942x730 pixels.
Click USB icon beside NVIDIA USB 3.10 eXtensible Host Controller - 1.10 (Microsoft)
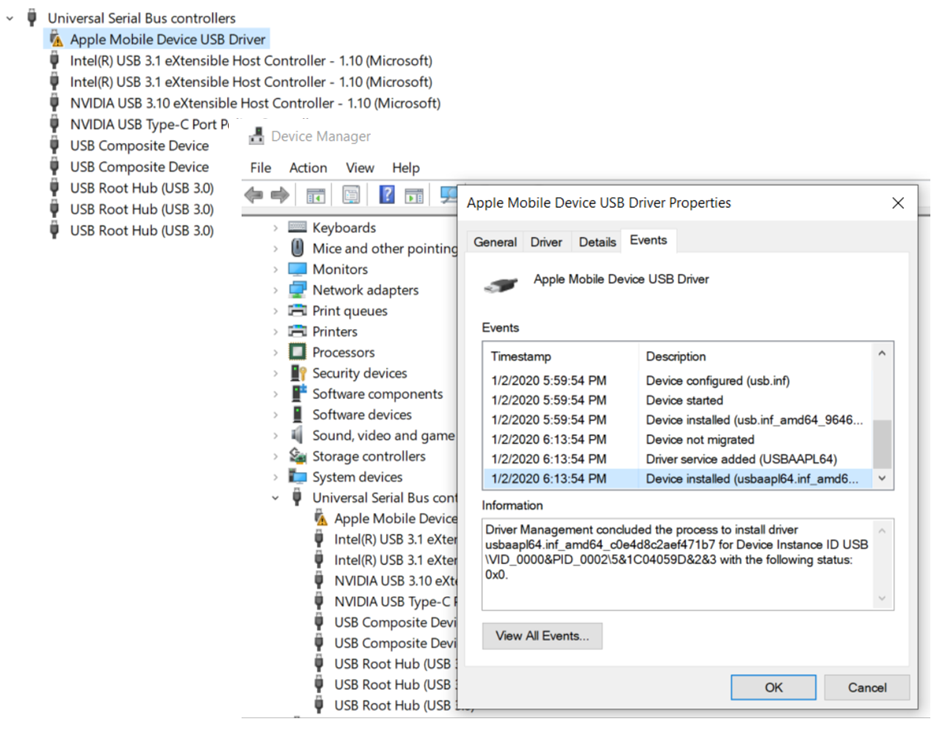point(54,103)
